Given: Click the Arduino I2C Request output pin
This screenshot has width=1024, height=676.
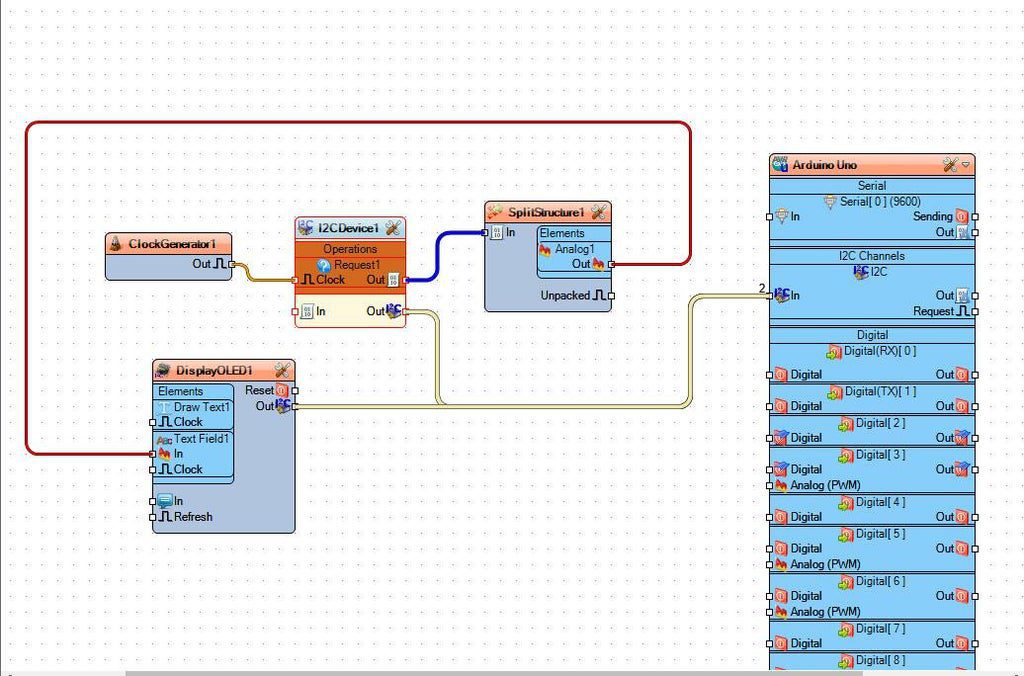Looking at the screenshot, I should (x=975, y=312).
